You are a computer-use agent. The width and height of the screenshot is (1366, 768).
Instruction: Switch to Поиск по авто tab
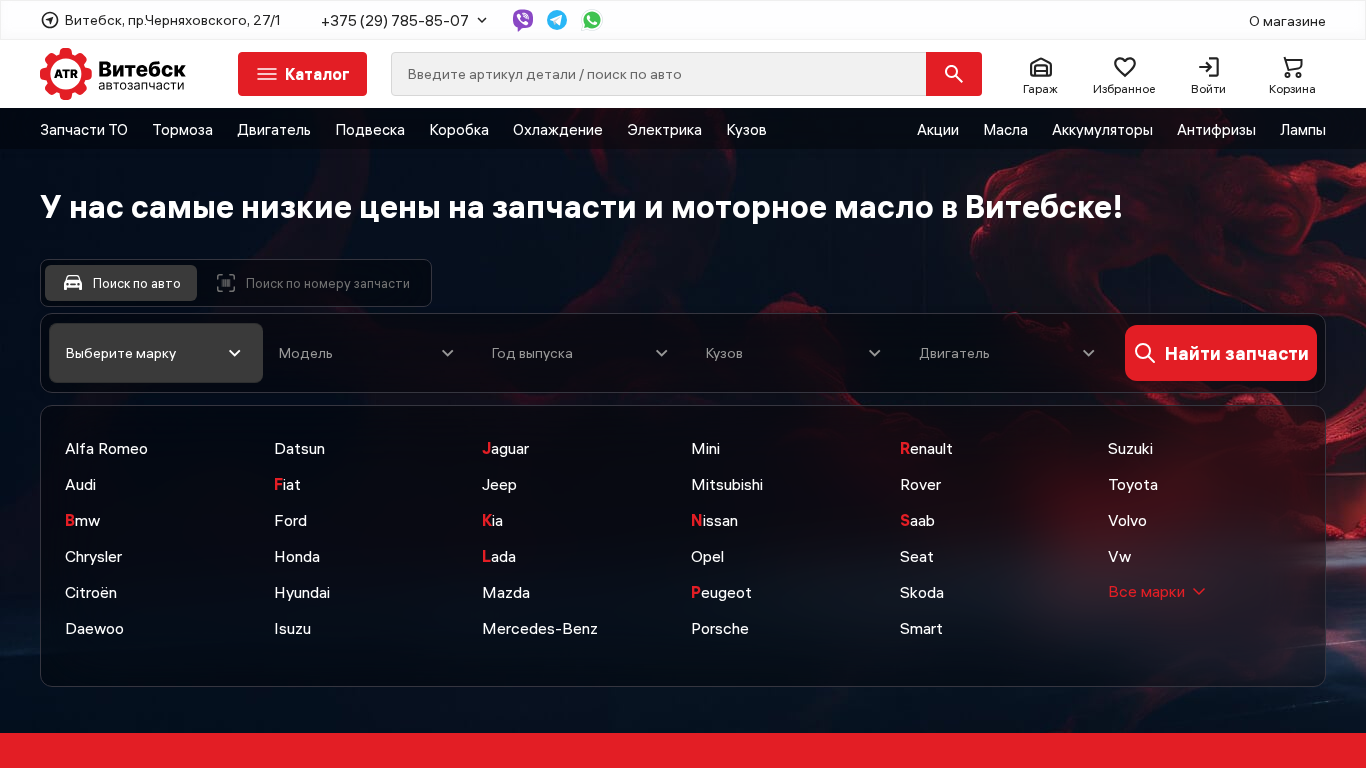[x=121, y=283]
